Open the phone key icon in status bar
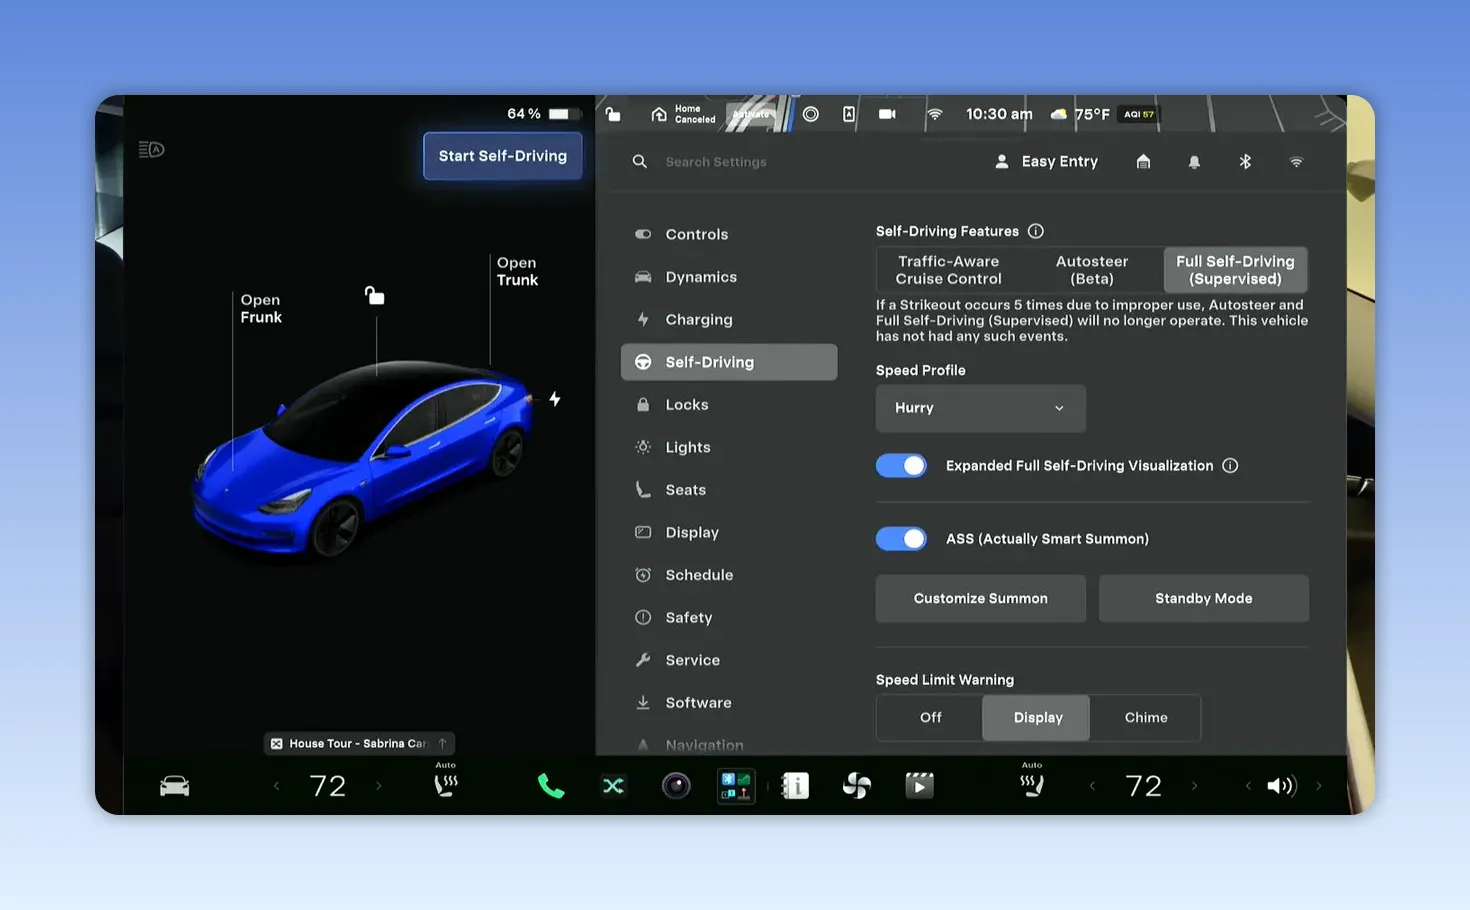 click(x=849, y=114)
